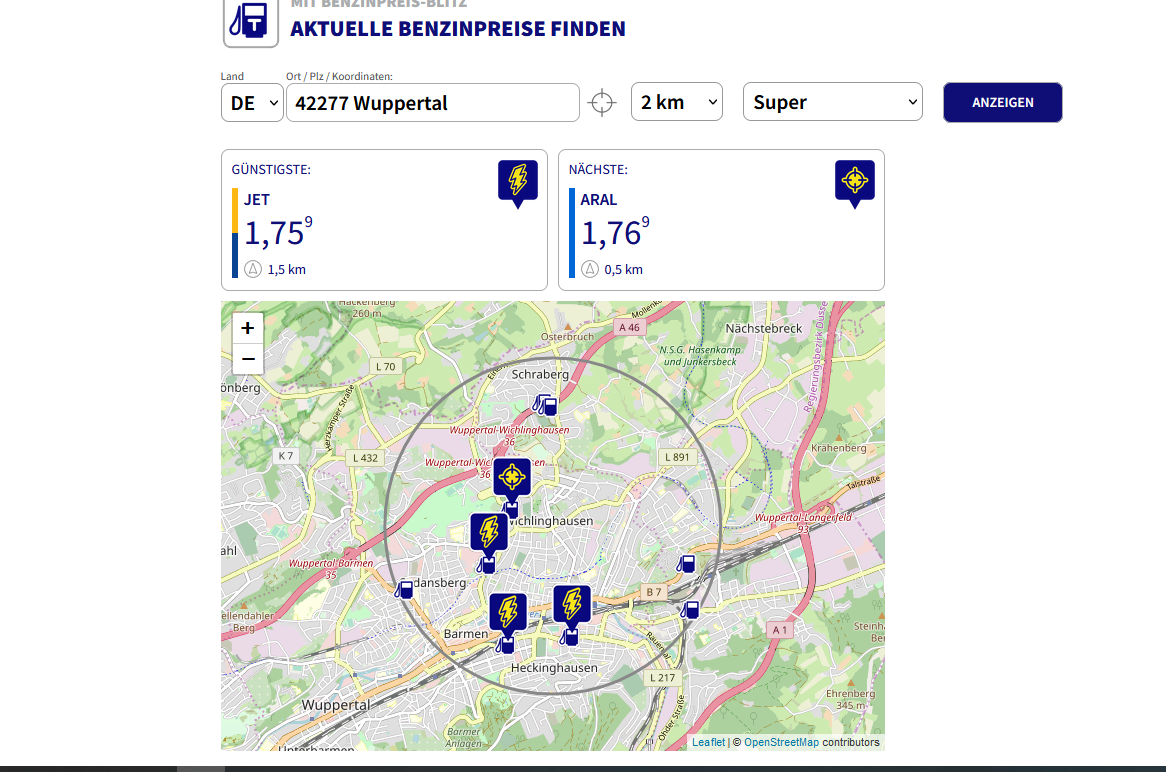Select the crosshair nearest-station marker on the map
Screen dimensions: 1166x772
(x=512, y=477)
